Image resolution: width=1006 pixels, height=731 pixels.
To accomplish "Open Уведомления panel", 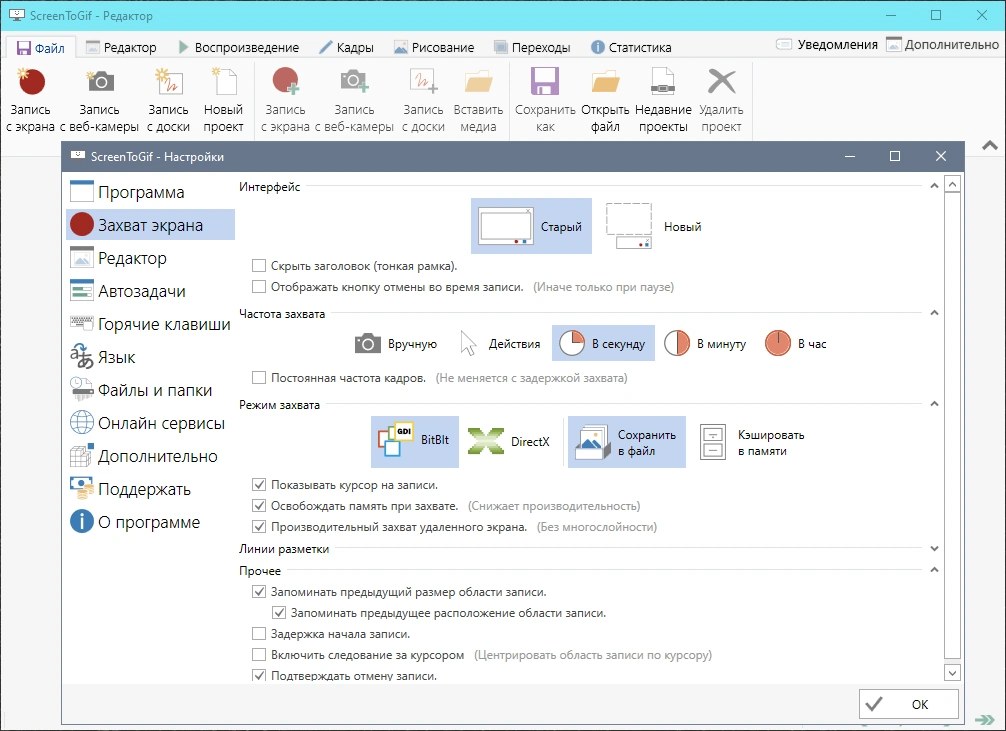I will click(x=826, y=45).
